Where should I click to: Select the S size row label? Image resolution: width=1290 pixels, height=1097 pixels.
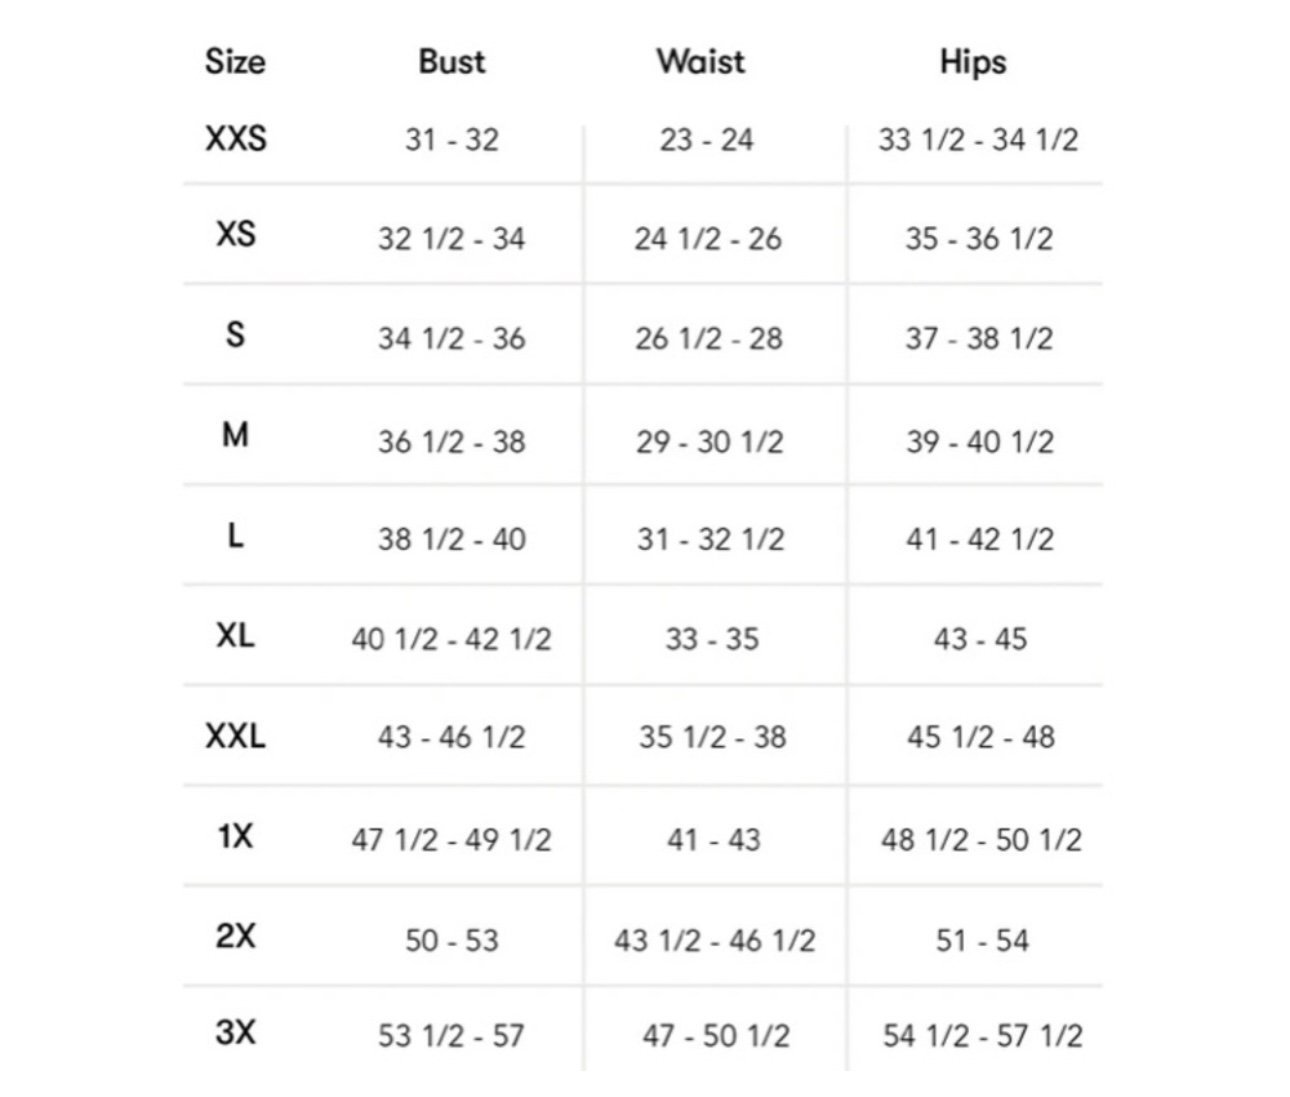235,333
